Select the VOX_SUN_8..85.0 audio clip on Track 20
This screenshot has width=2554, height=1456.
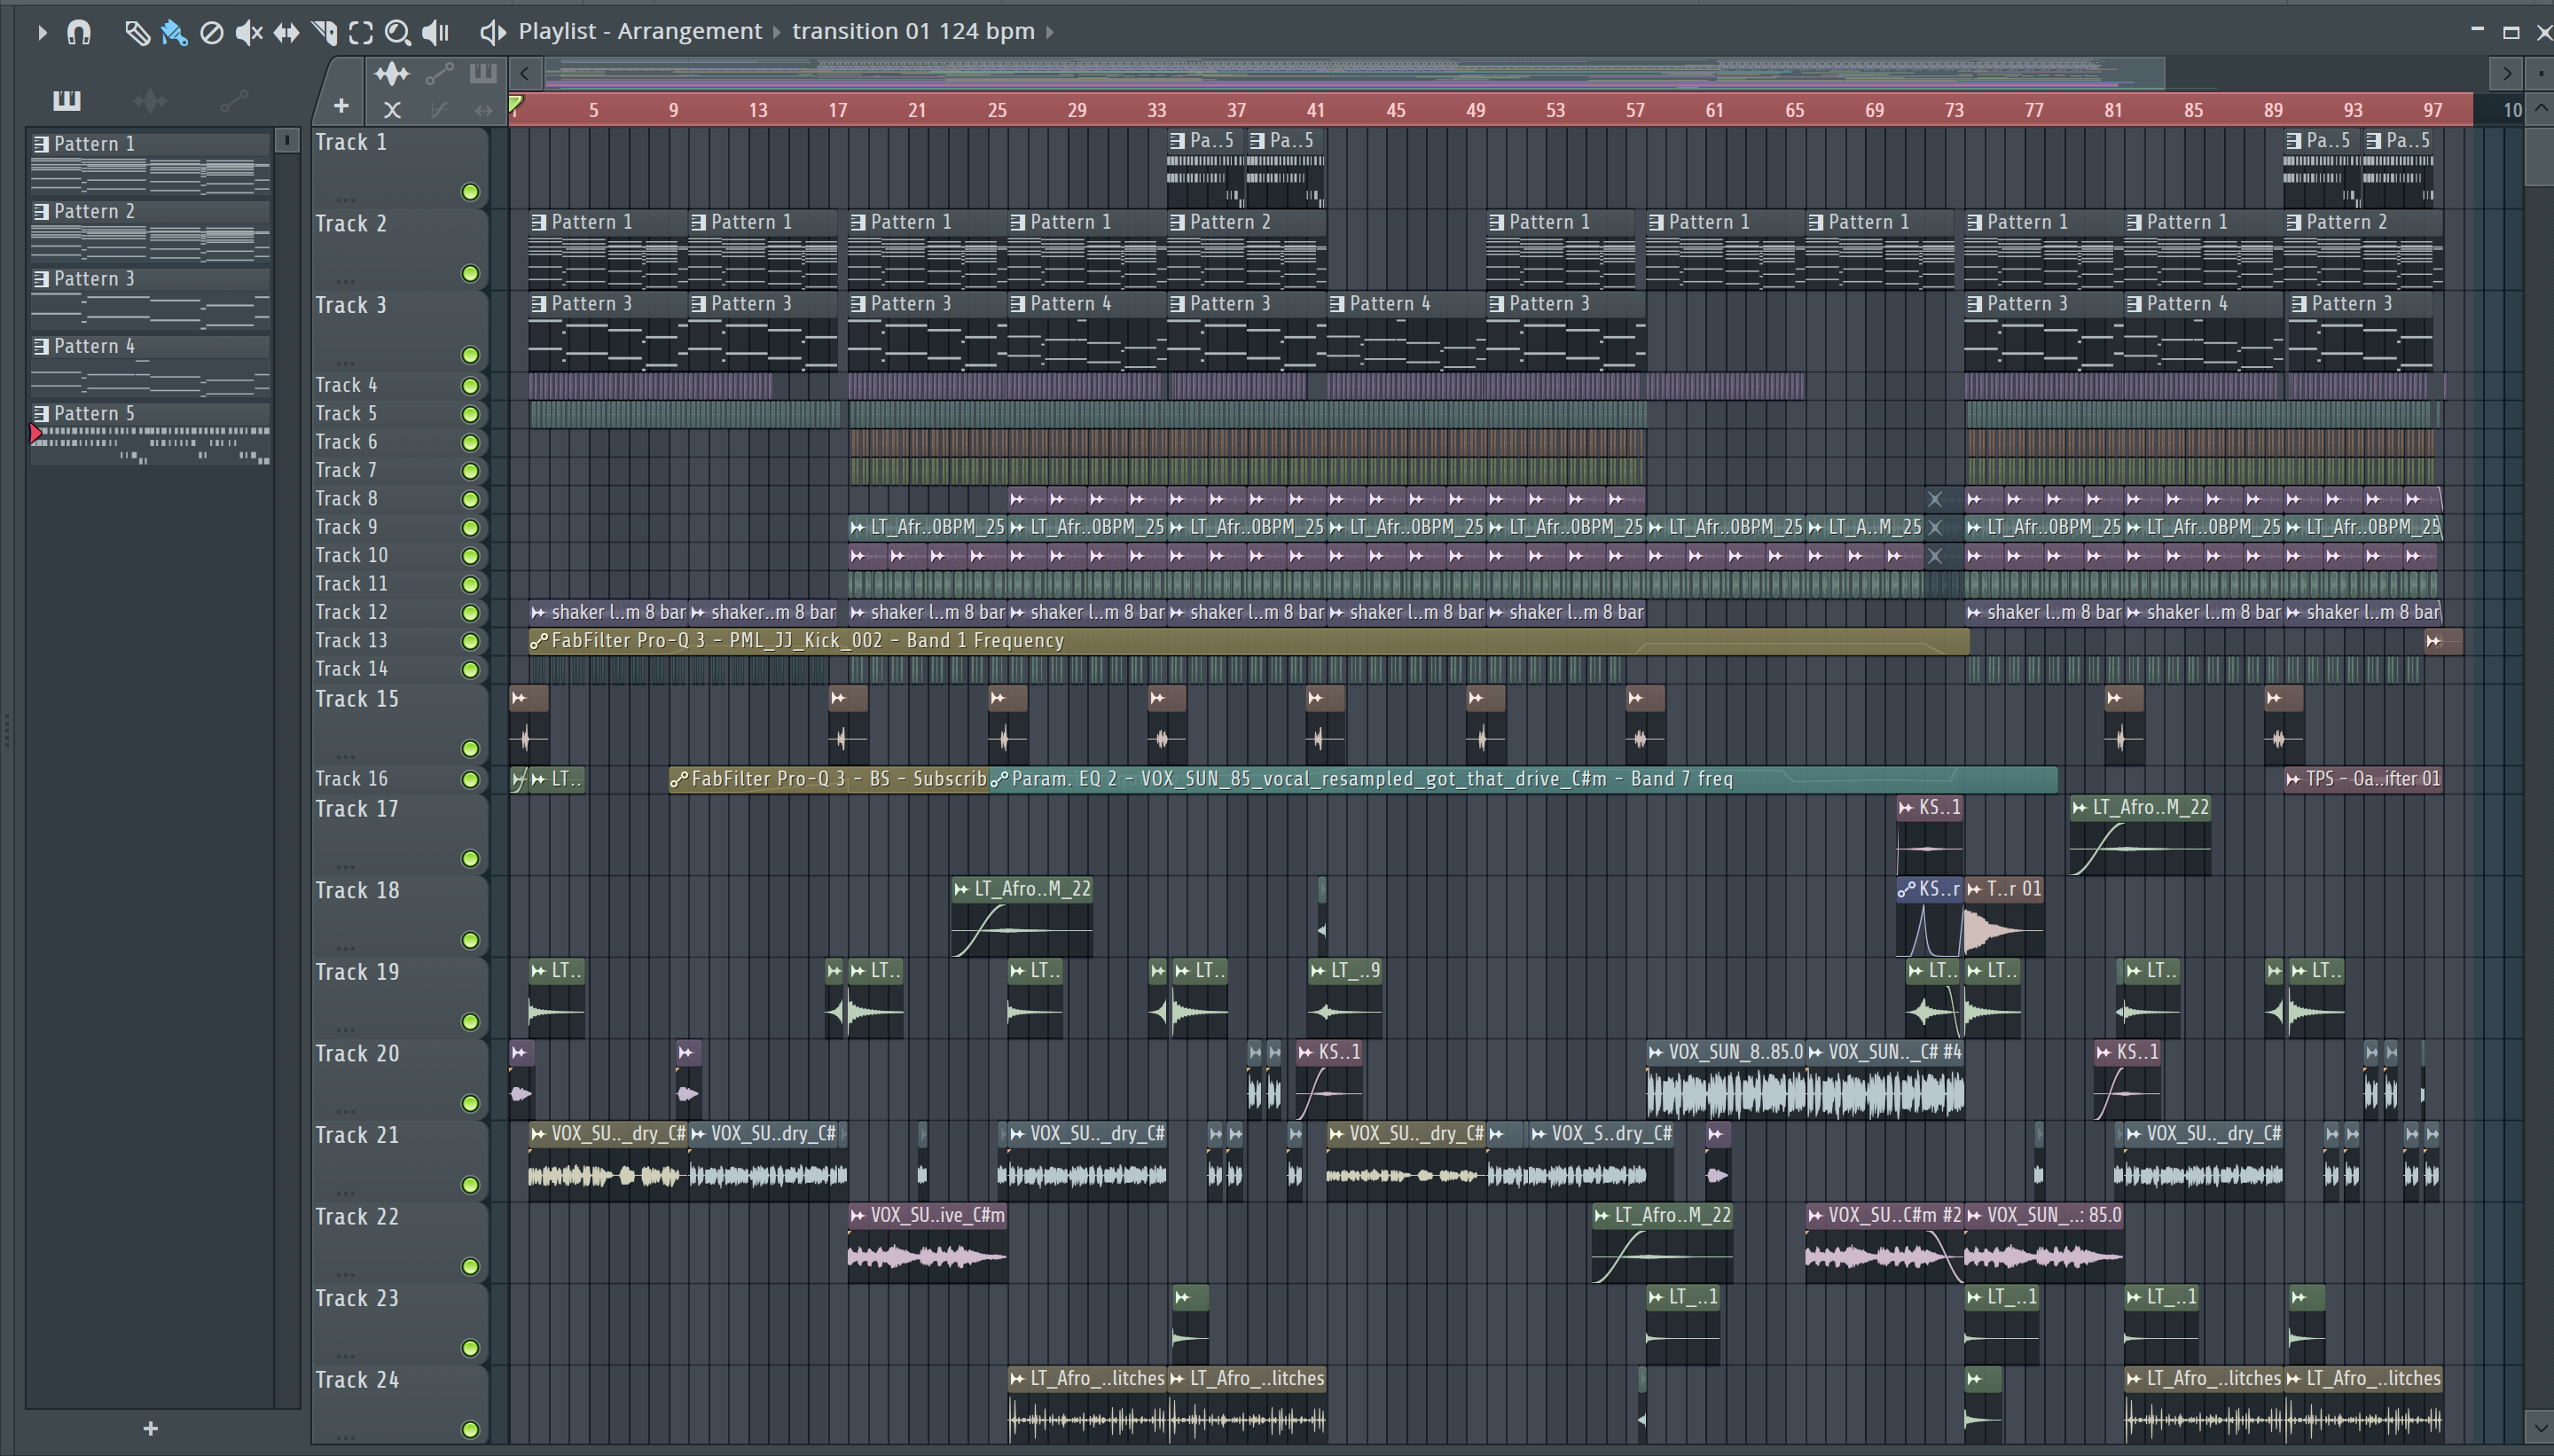coord(1726,1080)
